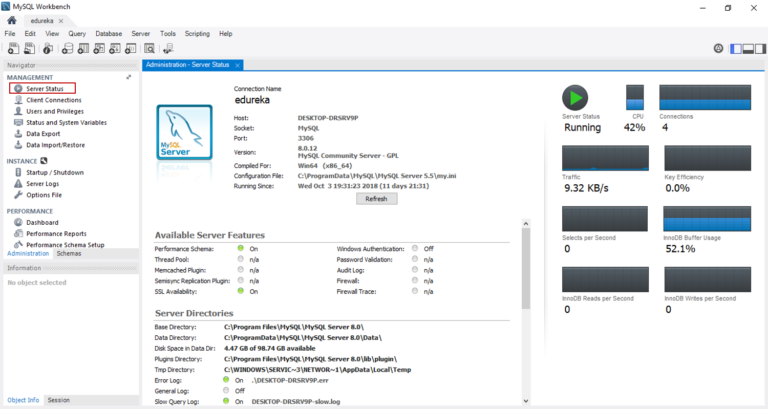
Task: Expand the Navigator management section arrows
Action: (128, 77)
